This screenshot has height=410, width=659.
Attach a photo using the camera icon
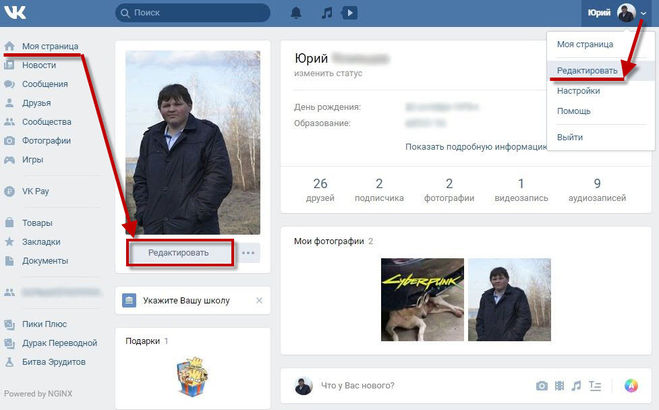[541, 386]
